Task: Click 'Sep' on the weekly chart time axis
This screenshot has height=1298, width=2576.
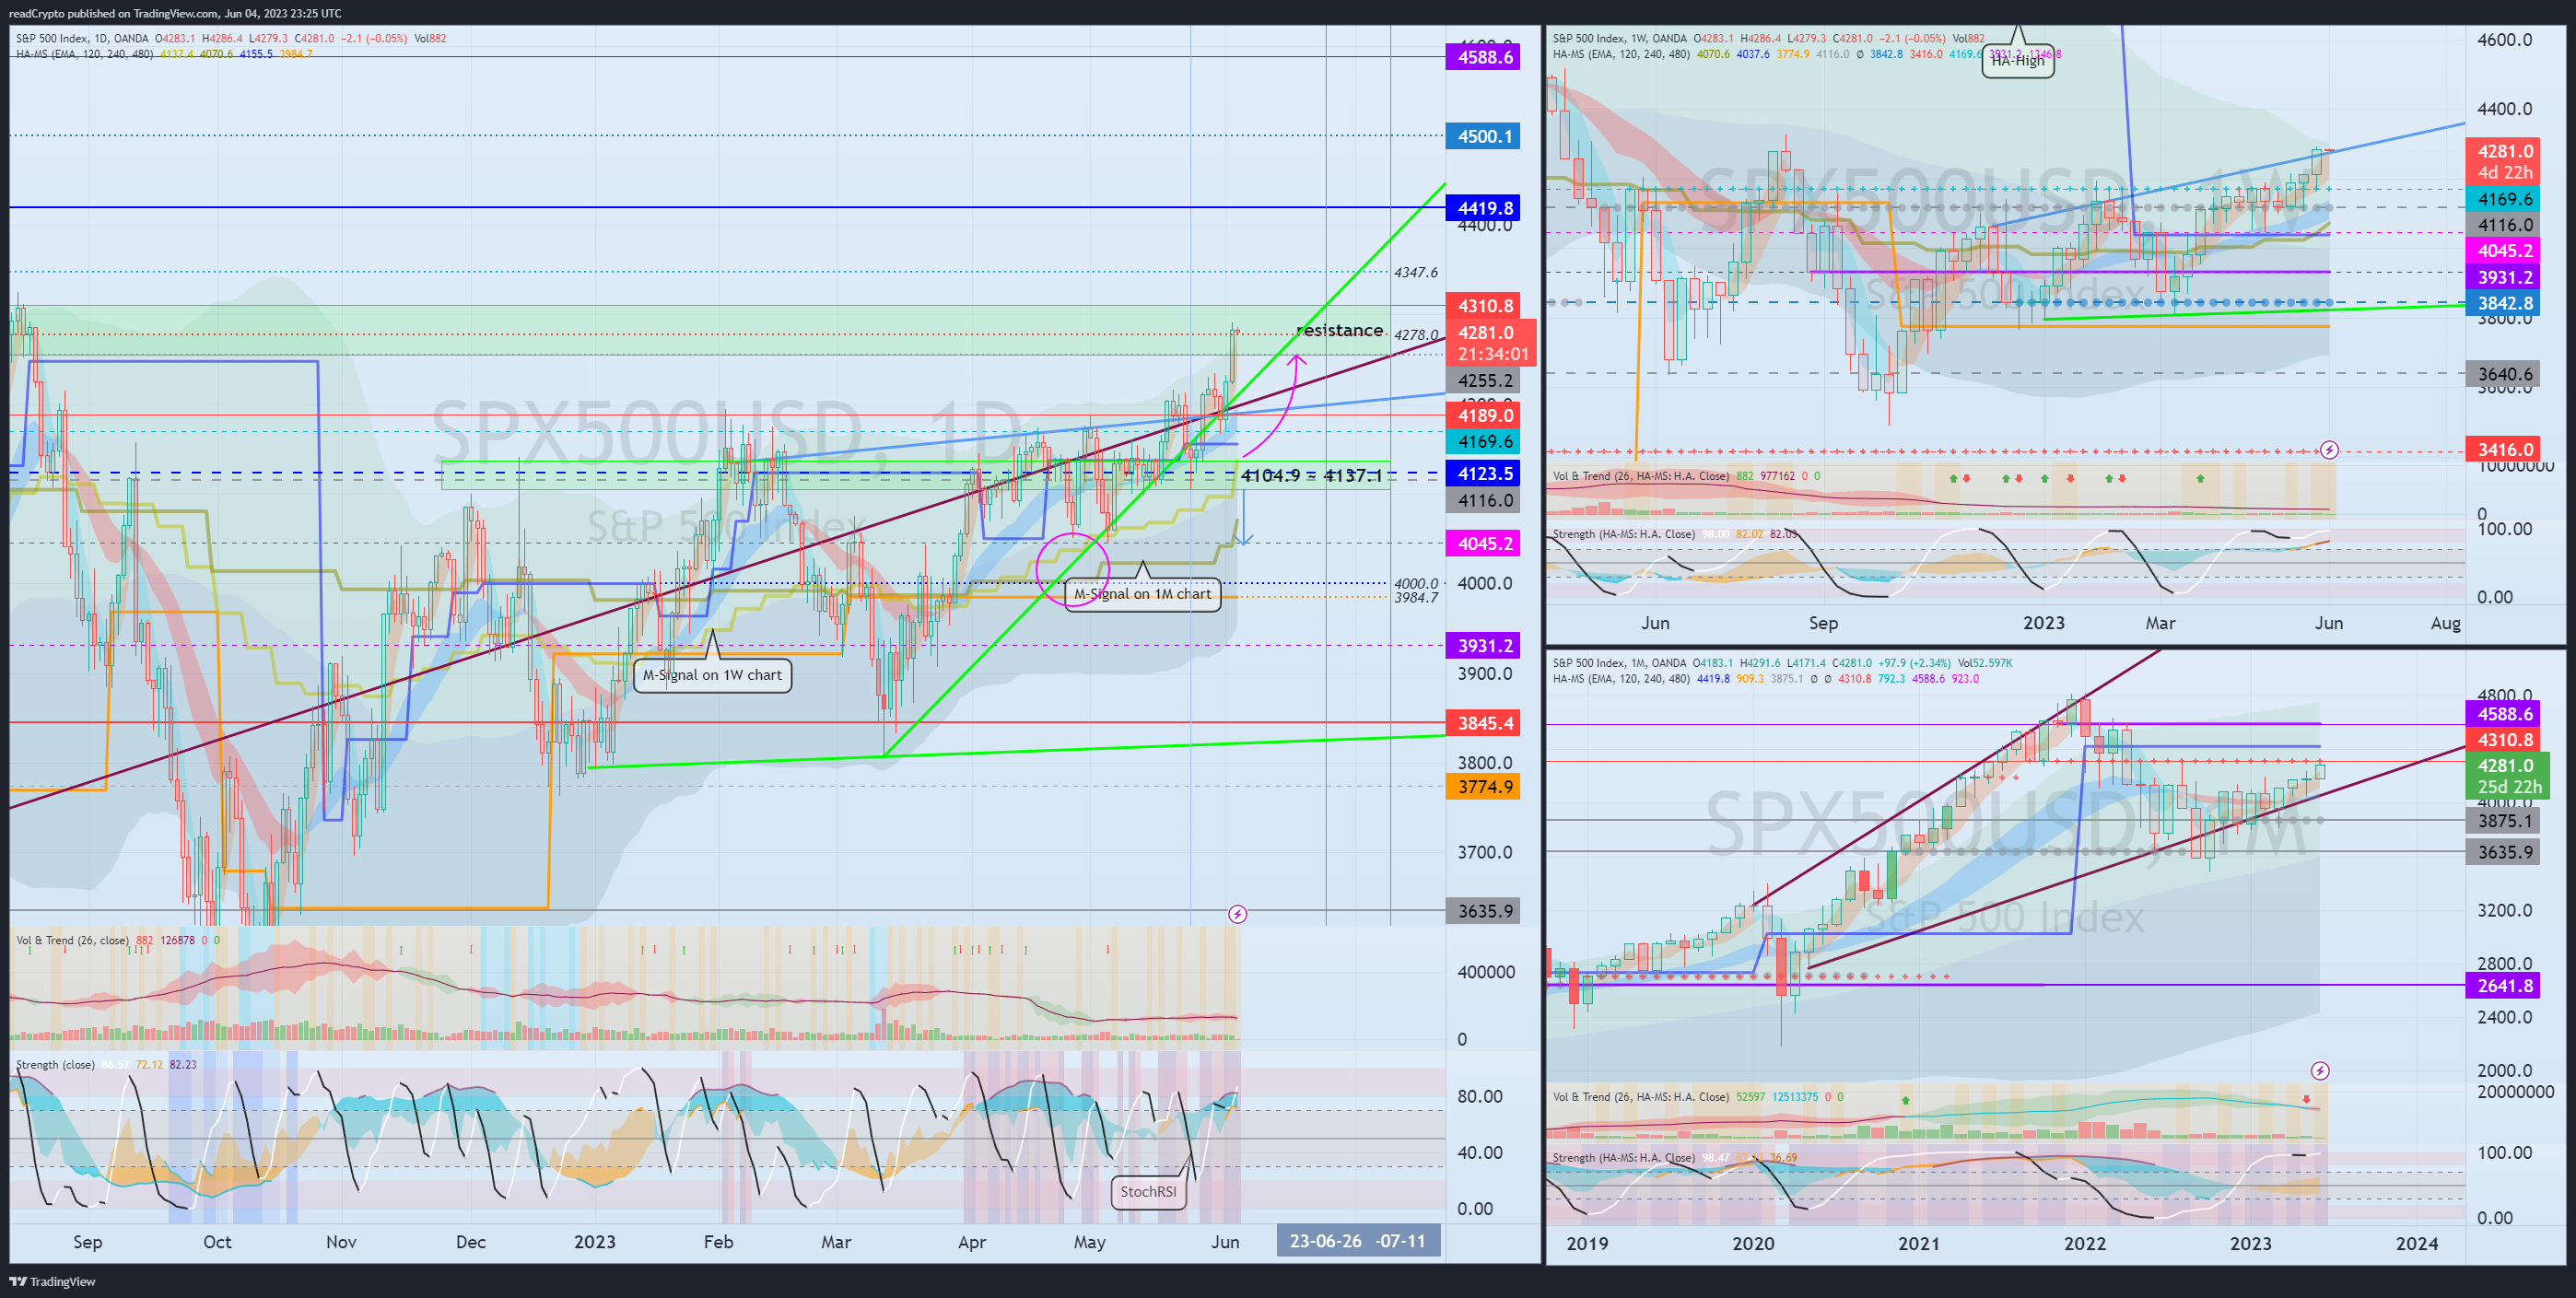Action: 1823,623
